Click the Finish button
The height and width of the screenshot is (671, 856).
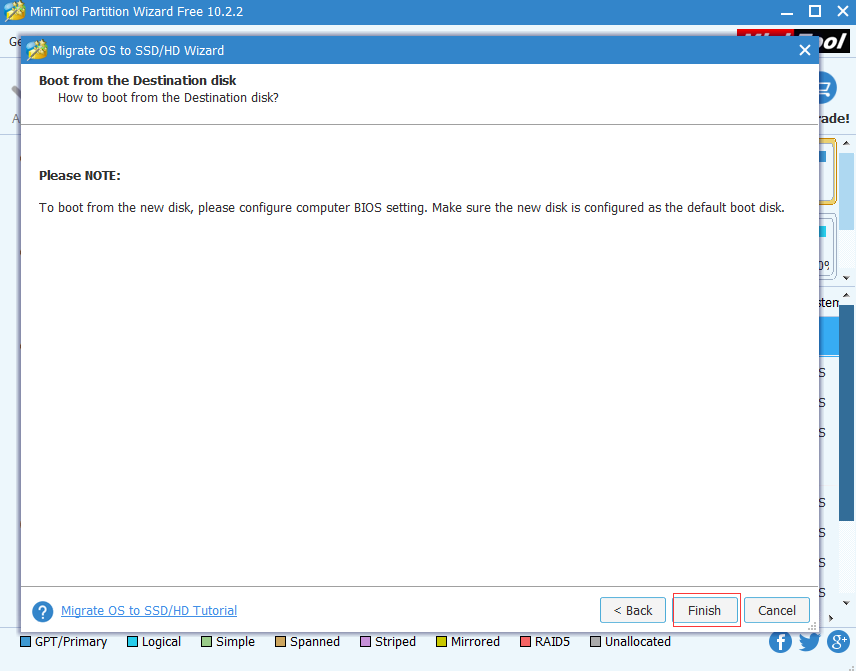tap(705, 610)
